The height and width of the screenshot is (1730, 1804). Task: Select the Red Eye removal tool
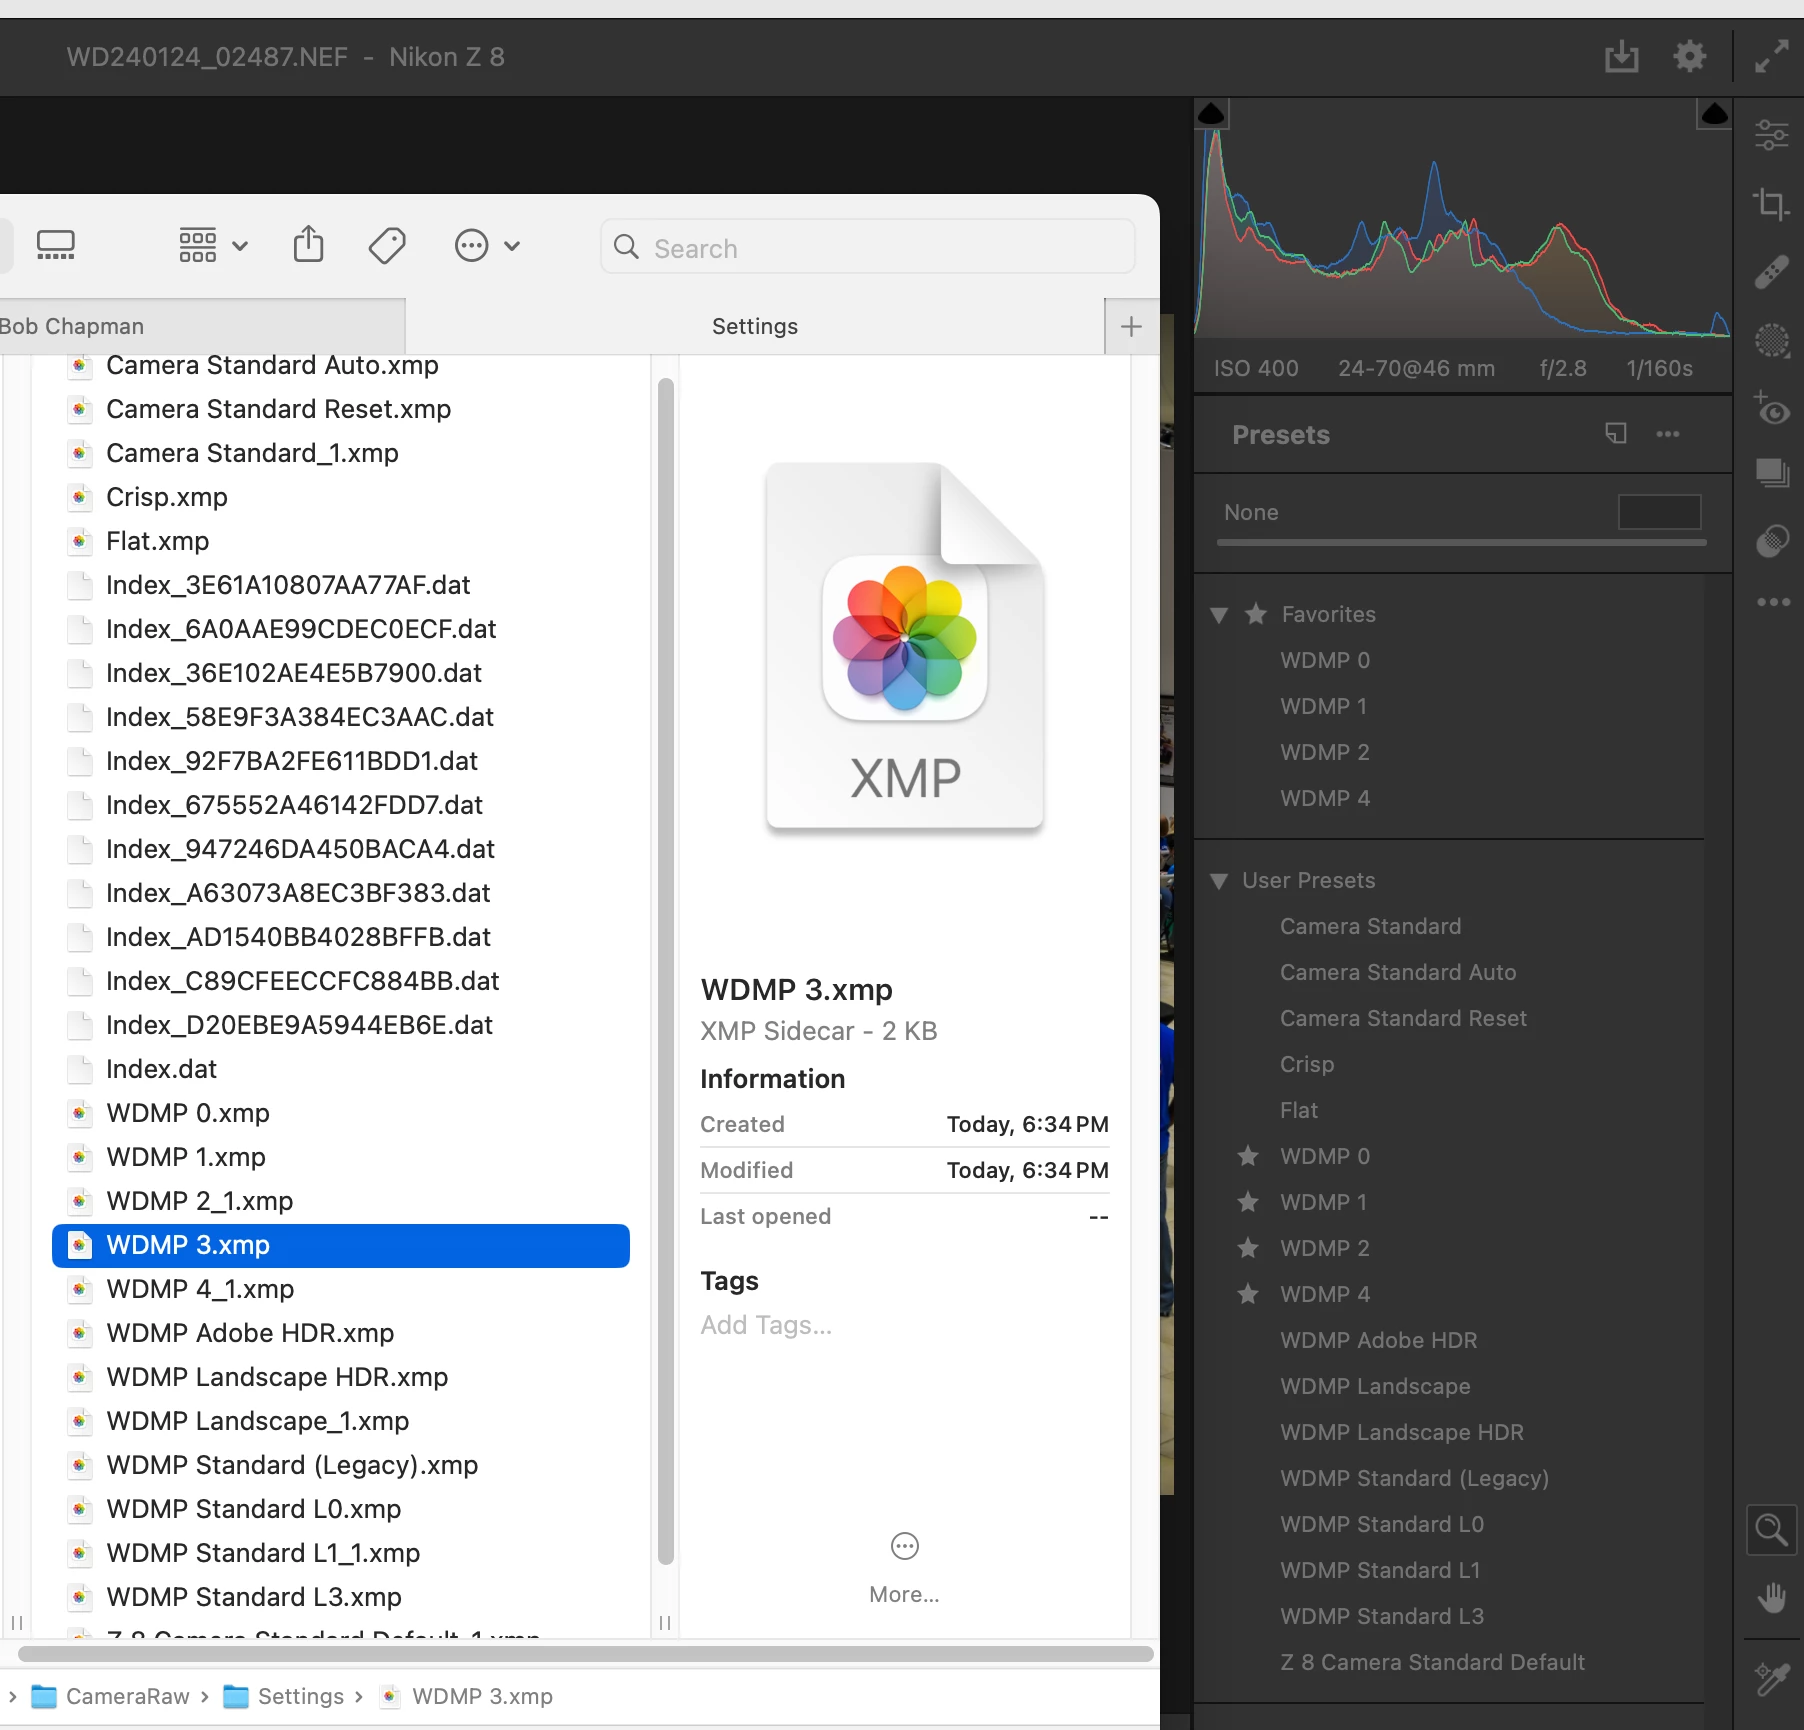click(x=1772, y=409)
